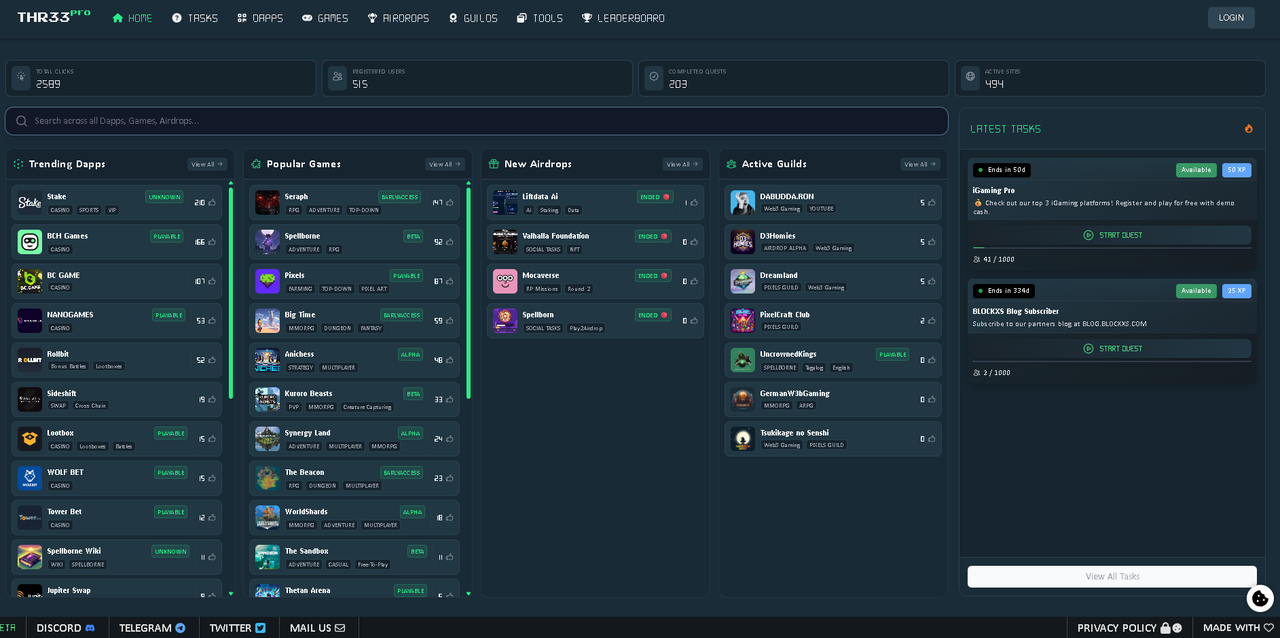This screenshot has width=1280, height=638.
Task: Select the UncrownedKings guild name
Action: (x=788, y=354)
